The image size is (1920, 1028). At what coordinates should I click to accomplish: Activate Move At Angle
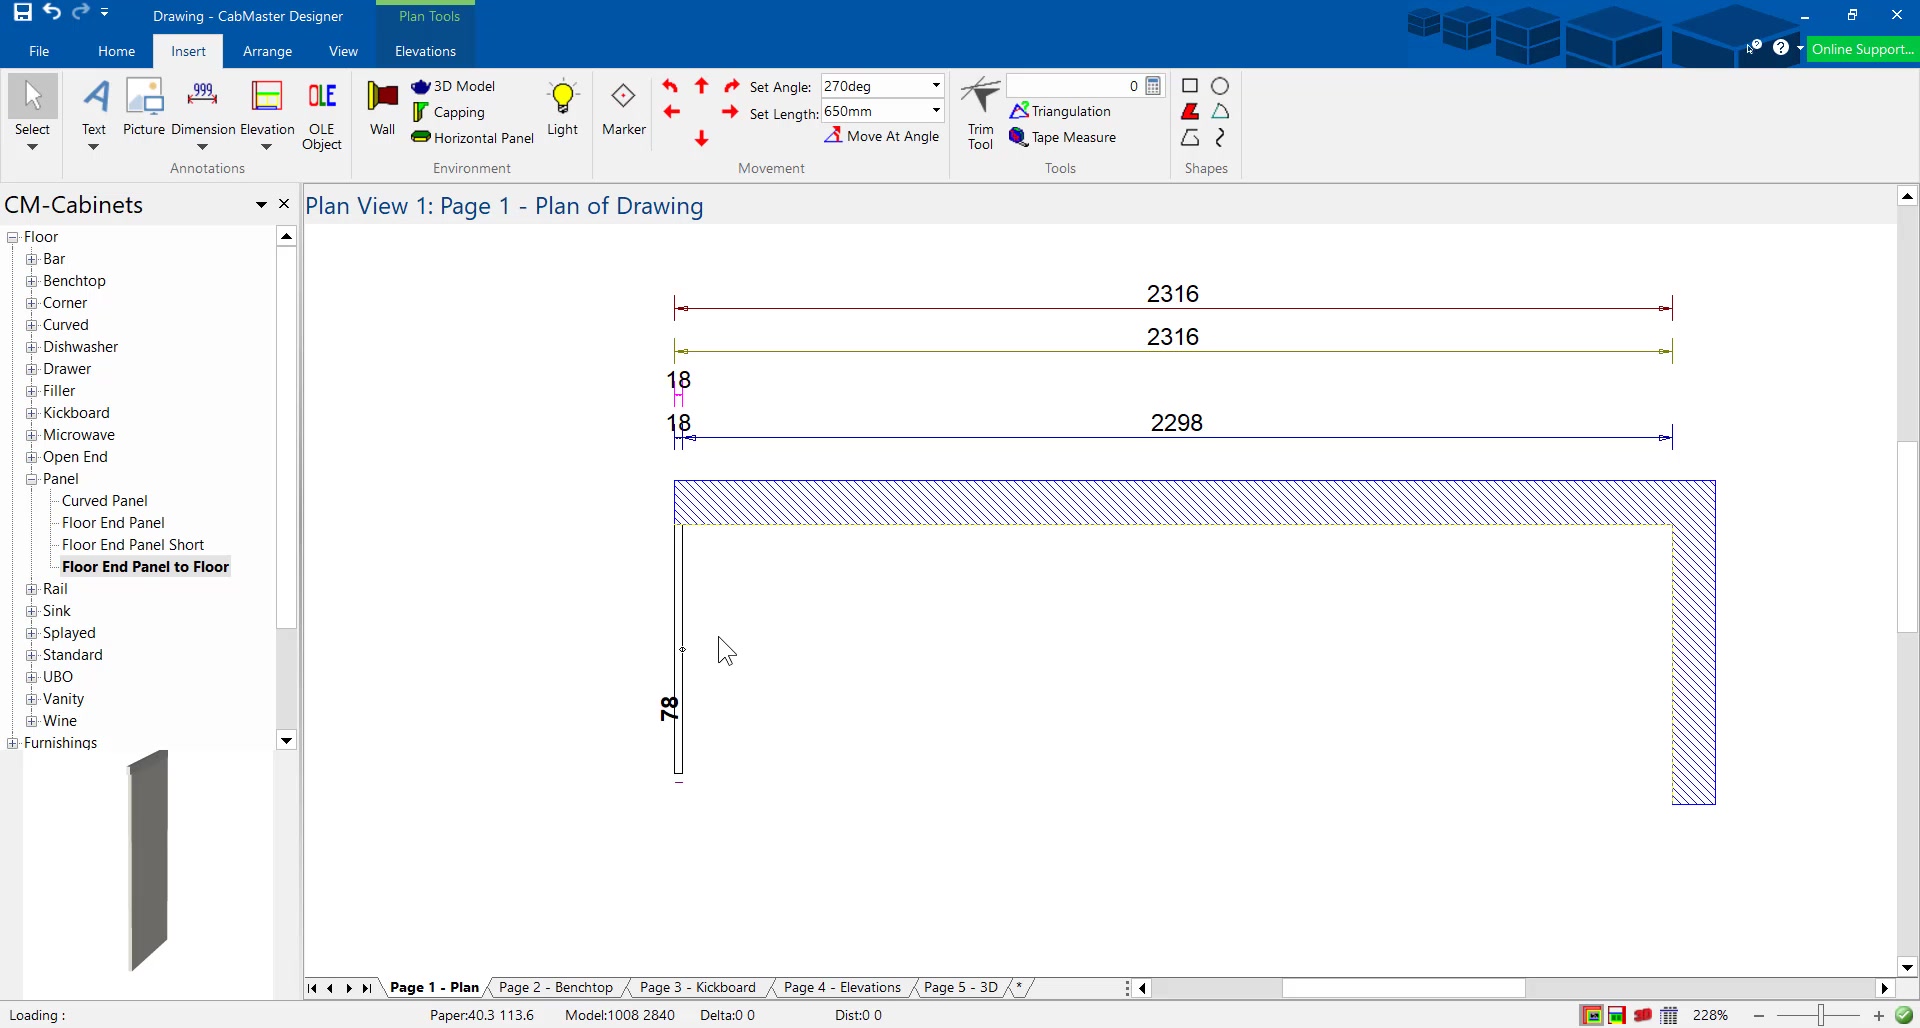(x=882, y=136)
